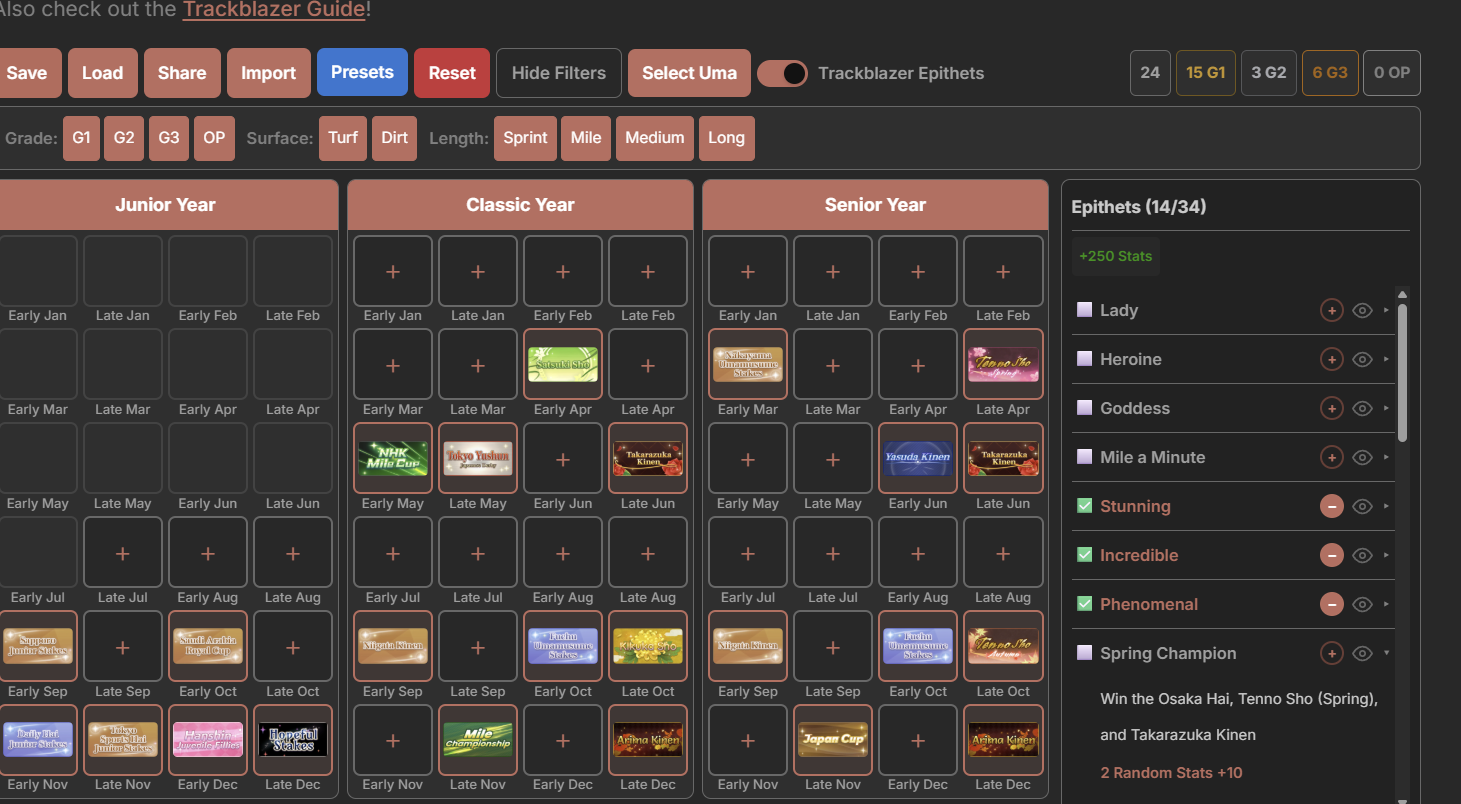Screen dimensions: 1461x804
Task: Click the Epithets list scrollbar
Action: (x=1402, y=372)
